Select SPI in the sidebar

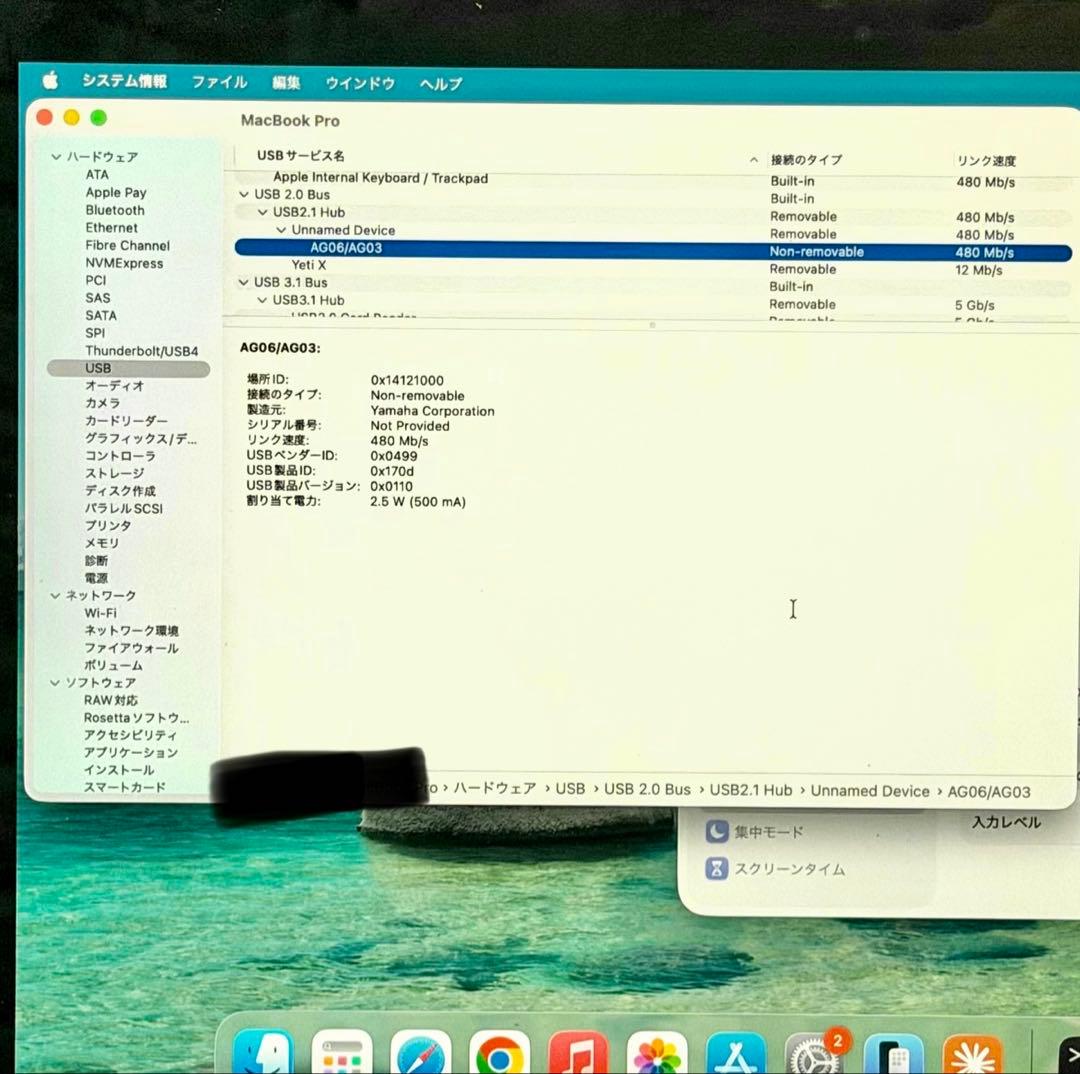point(95,333)
